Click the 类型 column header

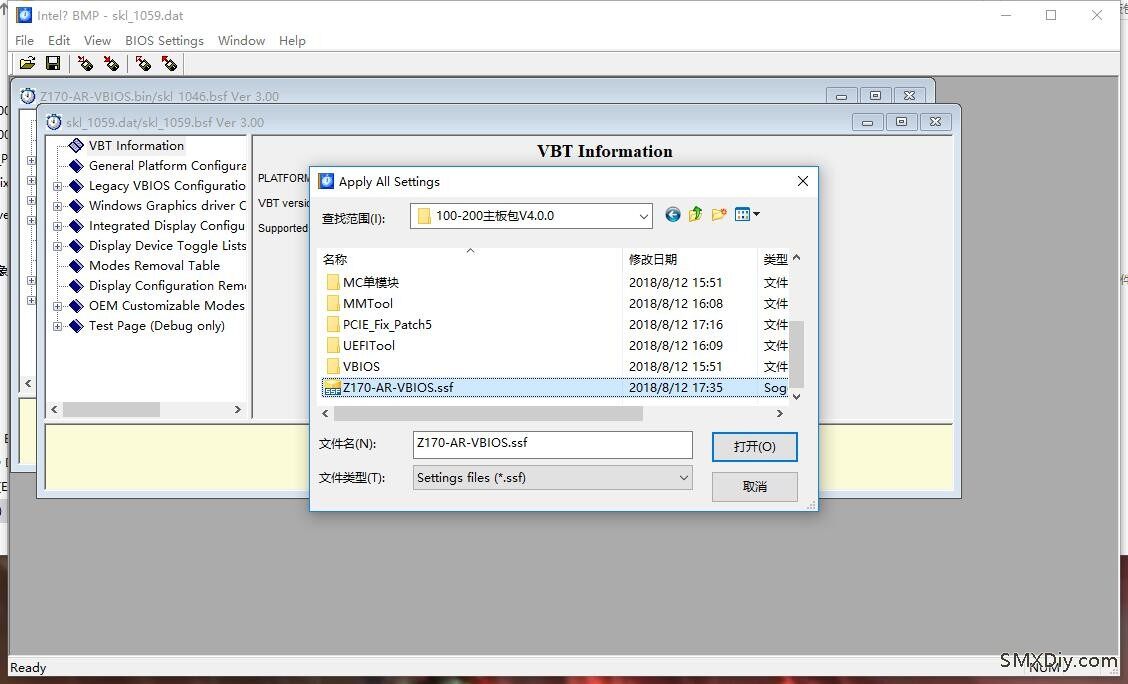775,259
